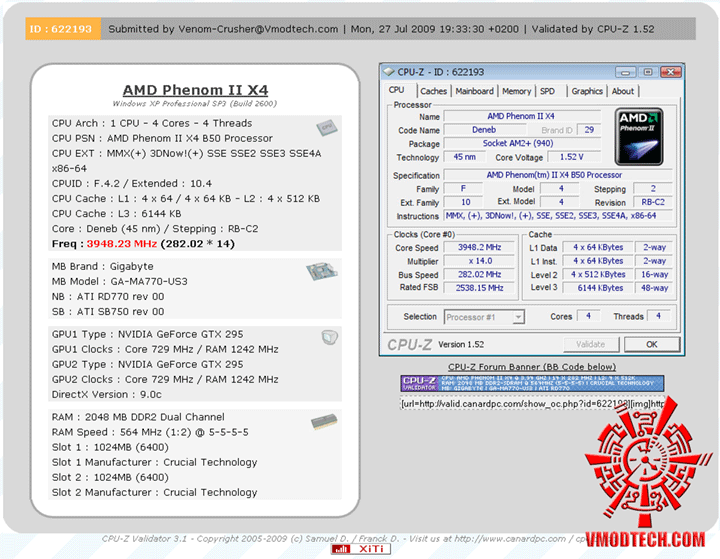
Task: Click the AMD Phenom II X4 heading link
Action: pos(195,90)
